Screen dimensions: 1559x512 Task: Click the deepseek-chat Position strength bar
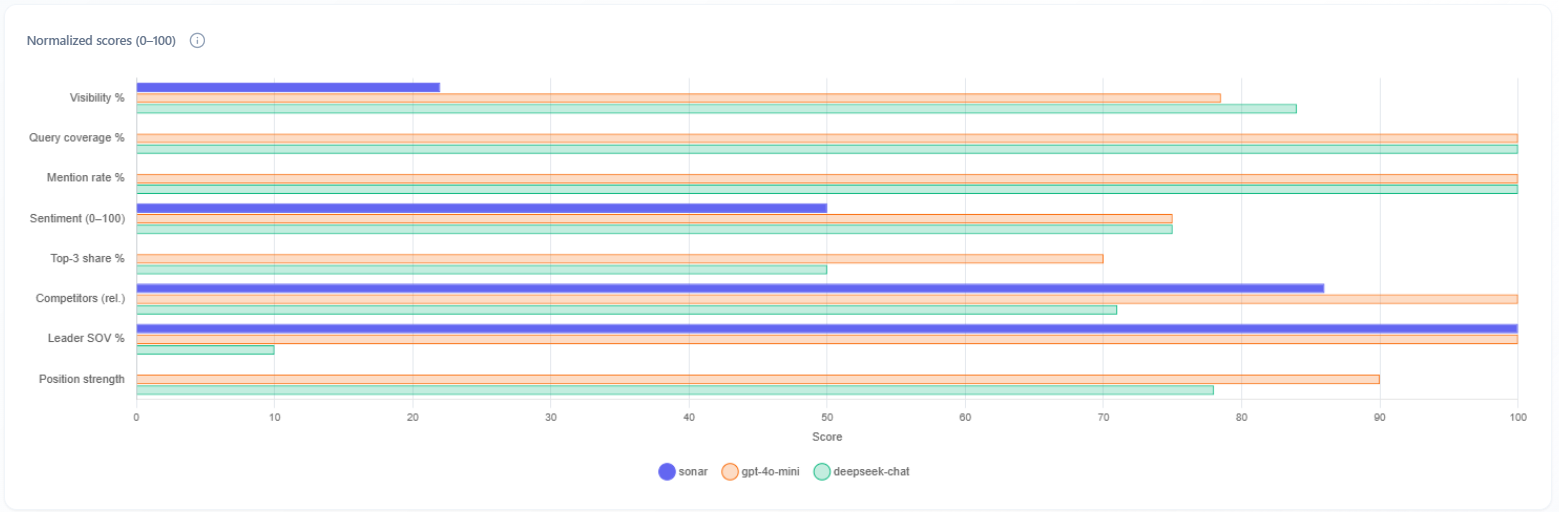pos(674,390)
